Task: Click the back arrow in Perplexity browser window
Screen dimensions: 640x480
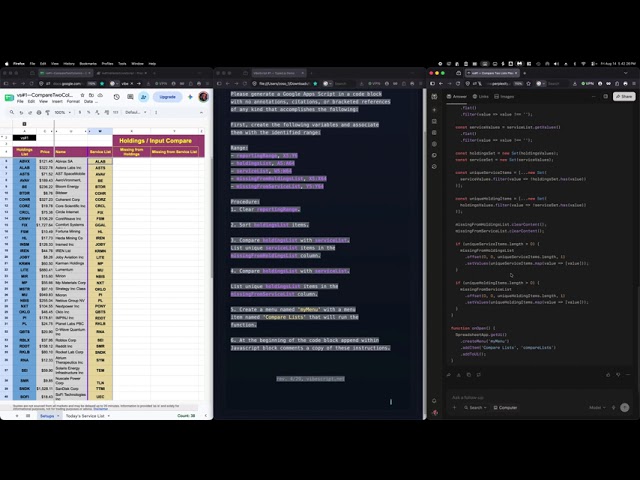Action: (441, 84)
